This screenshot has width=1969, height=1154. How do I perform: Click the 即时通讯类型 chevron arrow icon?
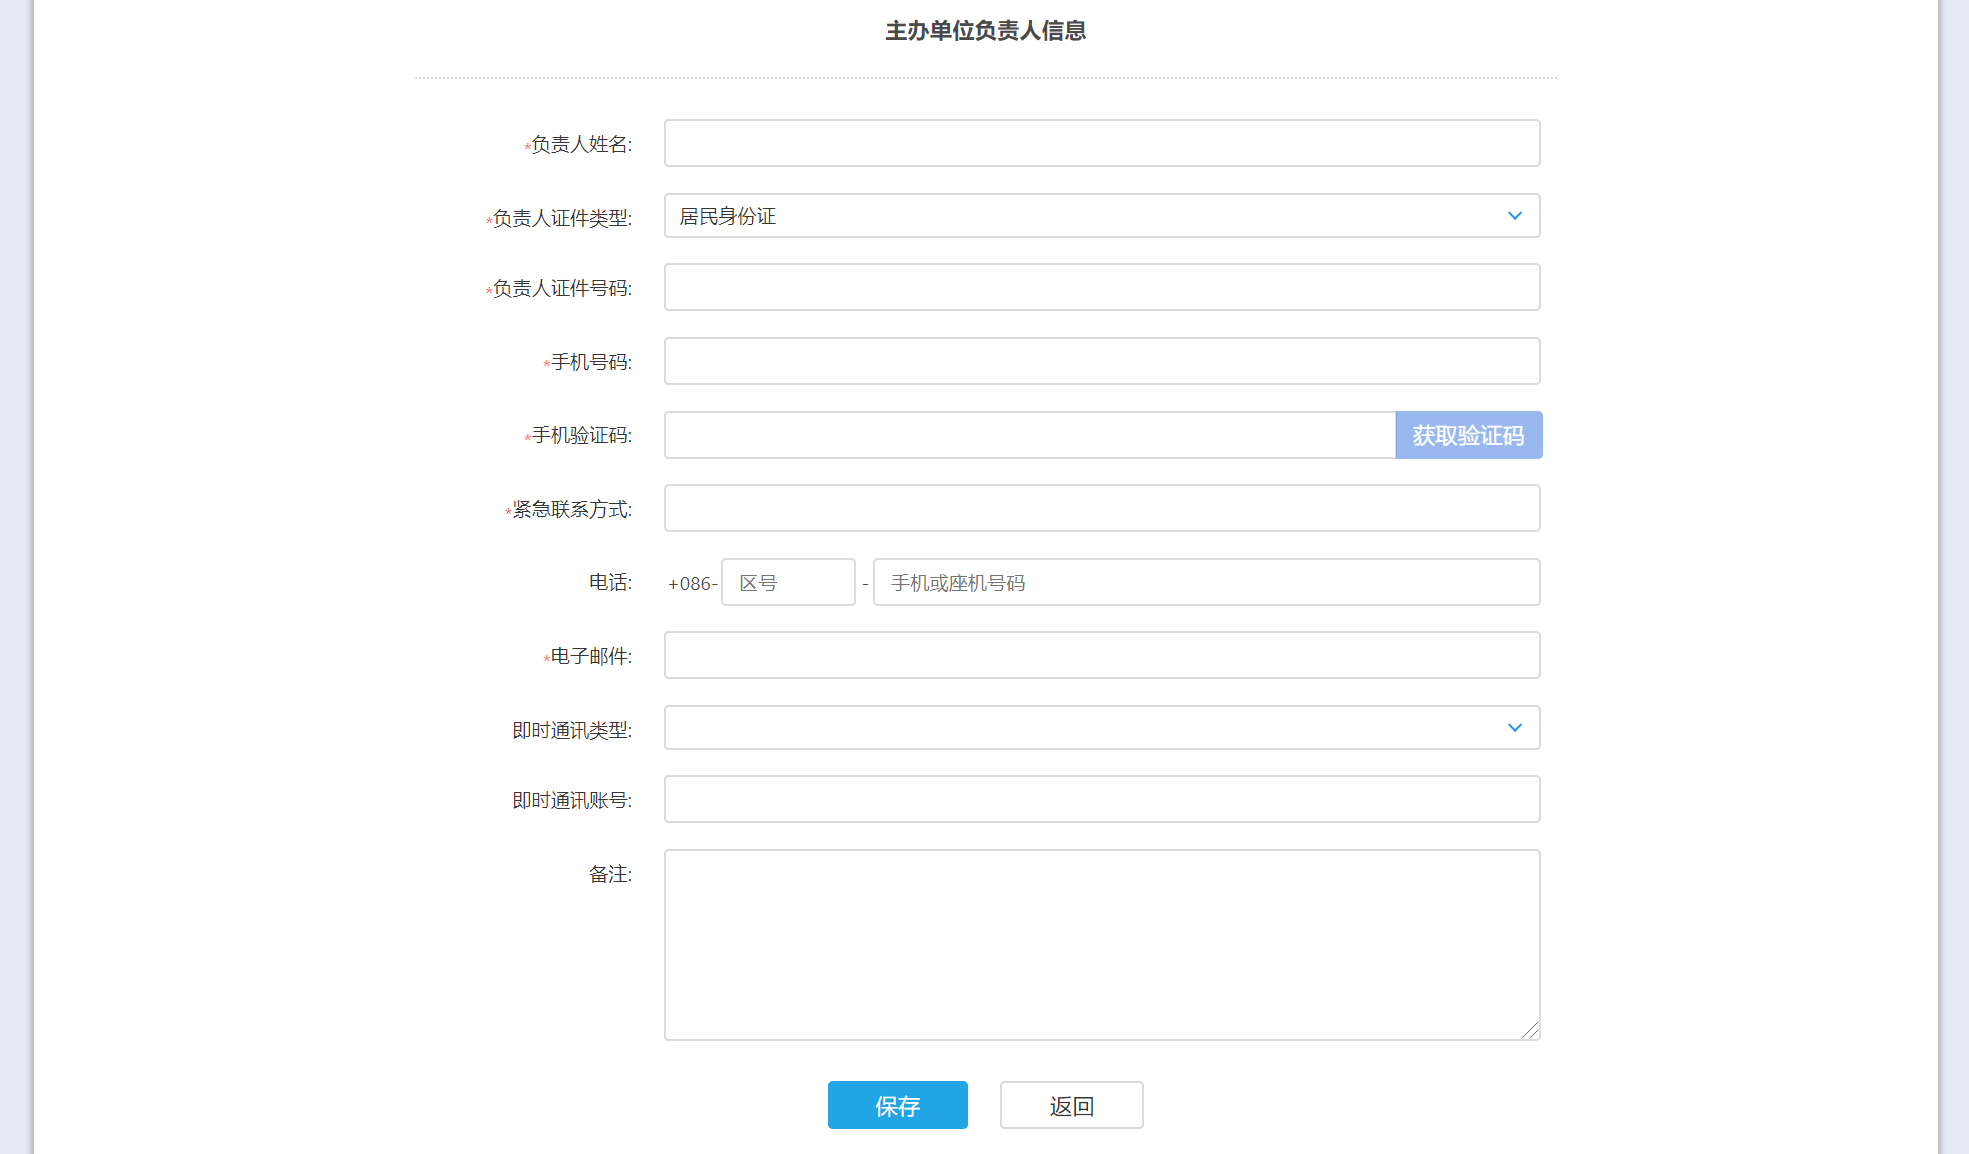tap(1514, 728)
